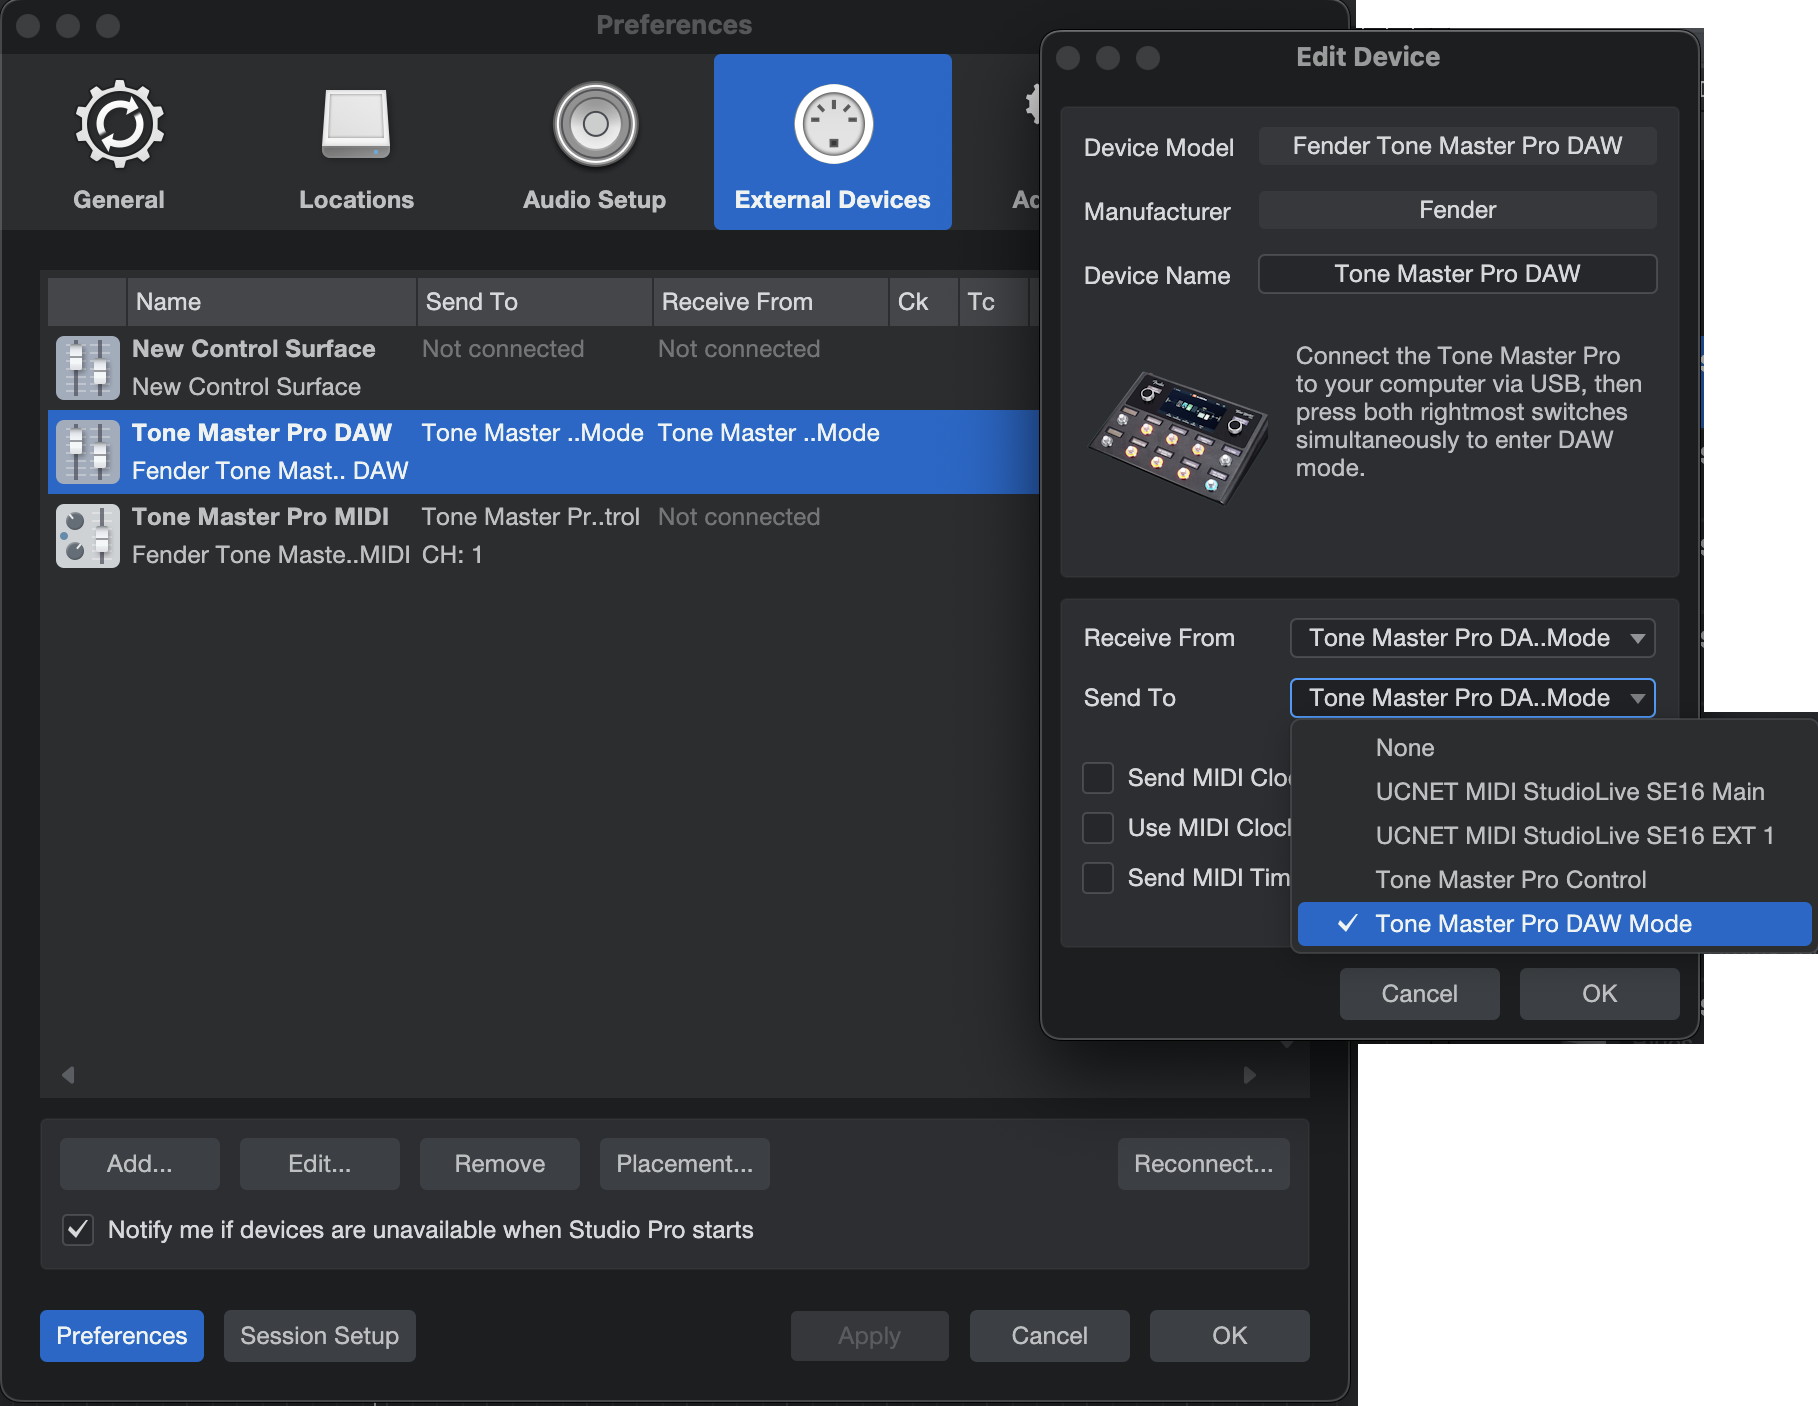Open the Locations drive icon
1818x1406 pixels.
coord(356,125)
